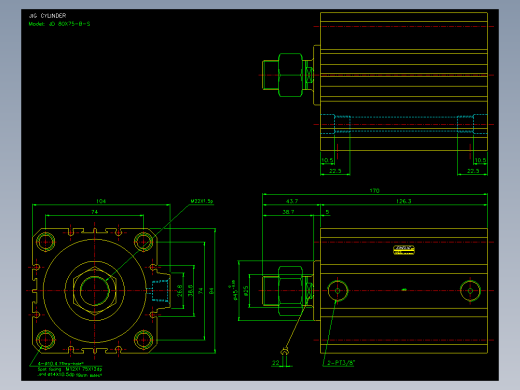
Task: Select the JIG CYLINDER title text
Action: coord(47,16)
